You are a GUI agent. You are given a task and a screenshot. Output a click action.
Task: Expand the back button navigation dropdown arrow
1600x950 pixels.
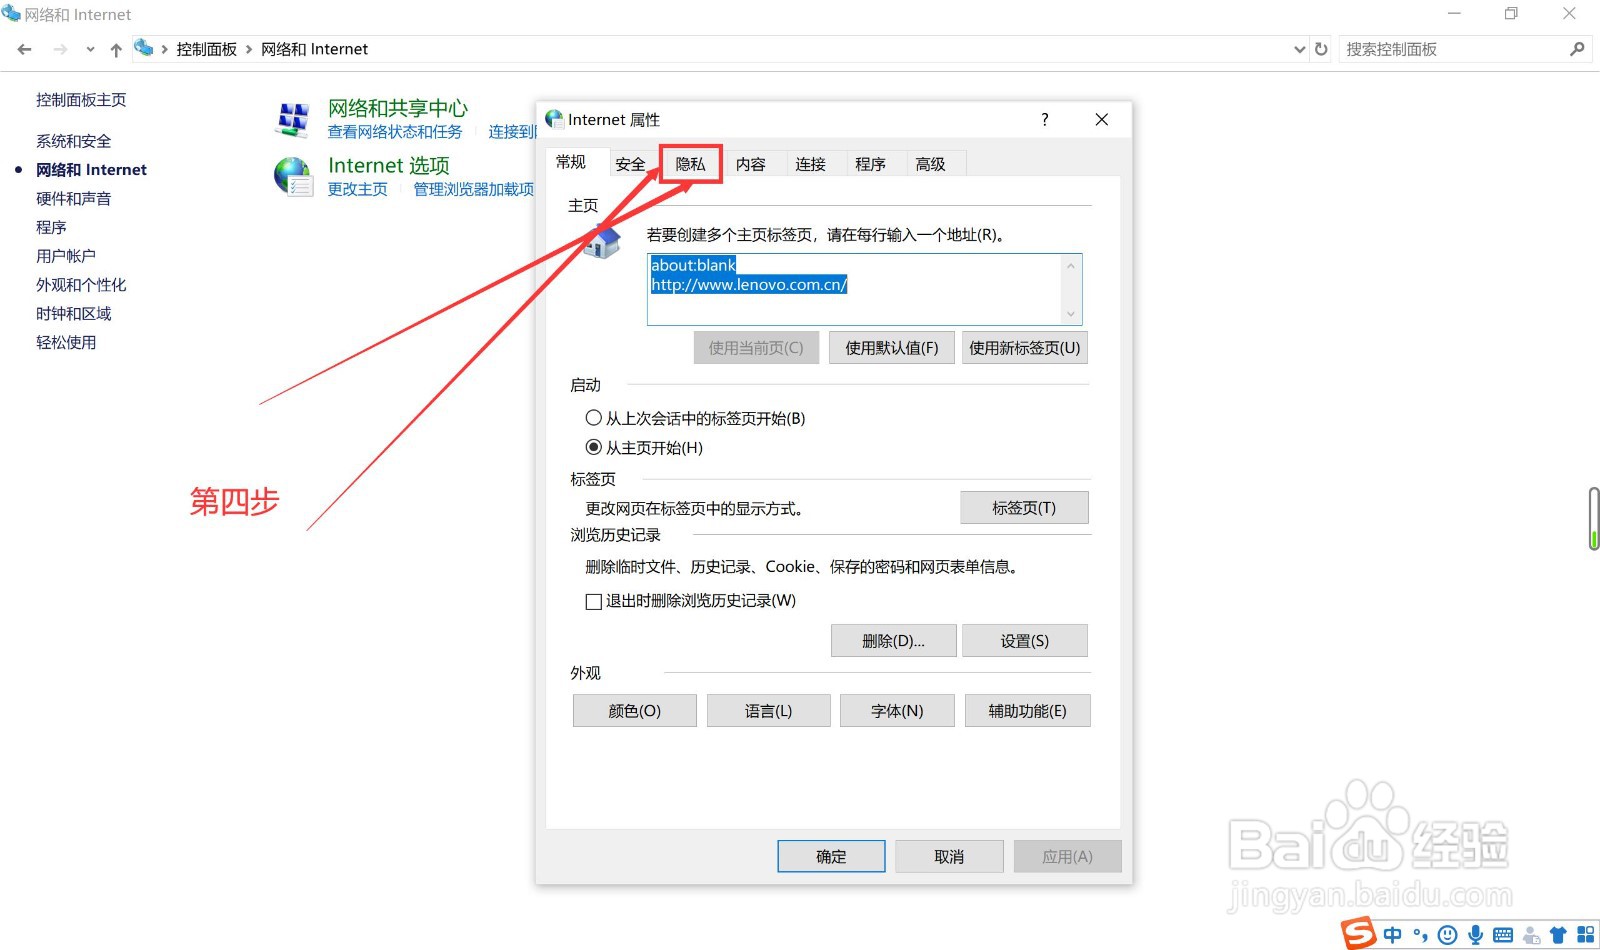click(x=90, y=48)
